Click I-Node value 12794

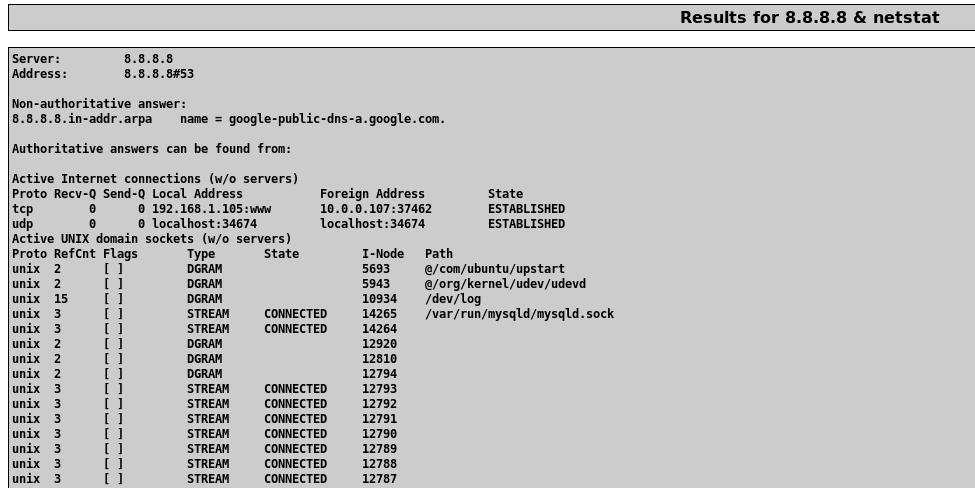coord(380,374)
